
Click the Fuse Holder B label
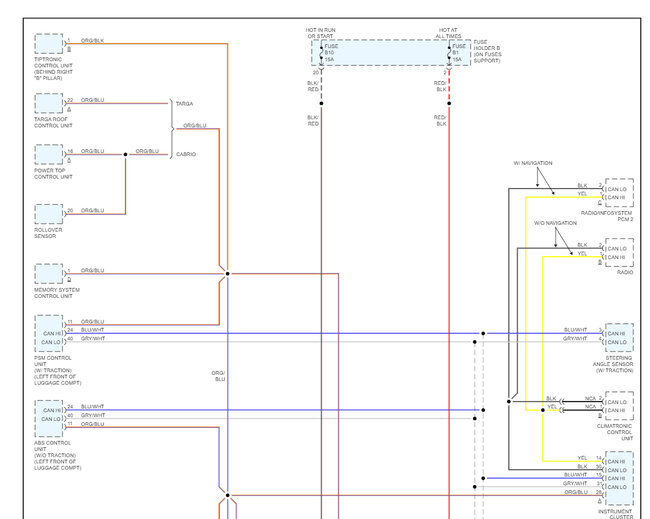click(488, 51)
